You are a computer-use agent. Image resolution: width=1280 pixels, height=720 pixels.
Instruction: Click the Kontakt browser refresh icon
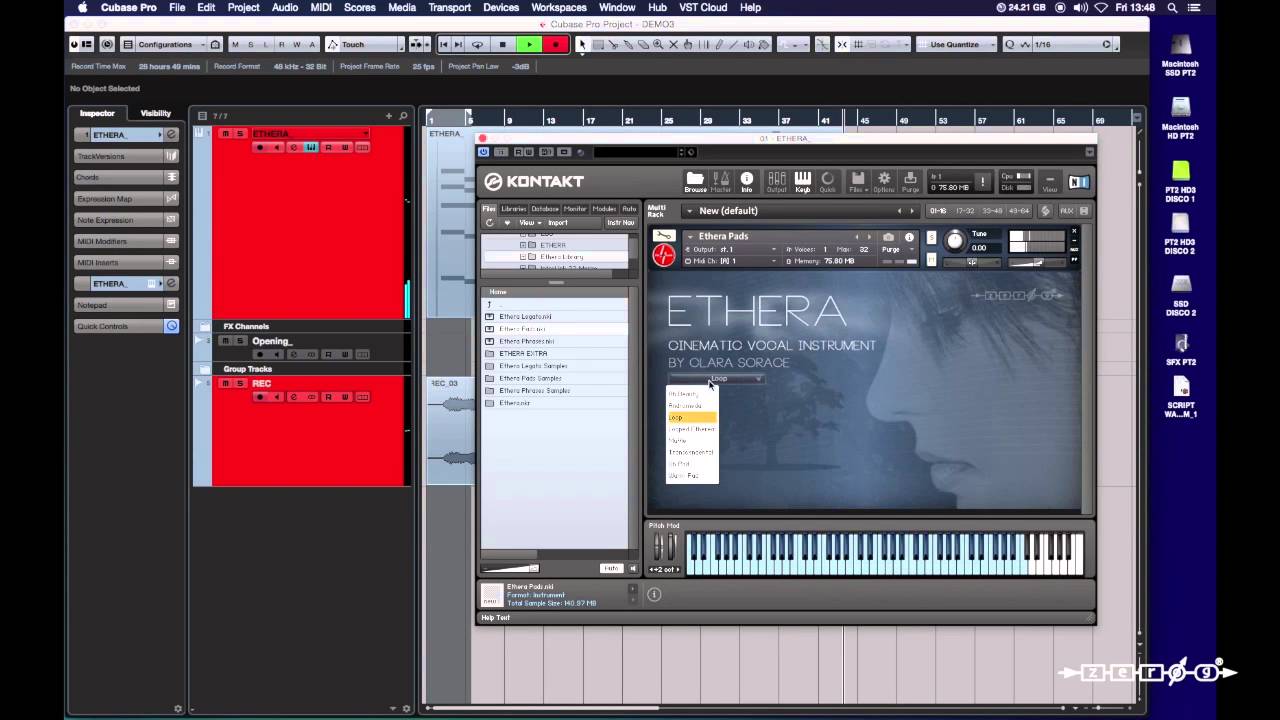(x=489, y=223)
